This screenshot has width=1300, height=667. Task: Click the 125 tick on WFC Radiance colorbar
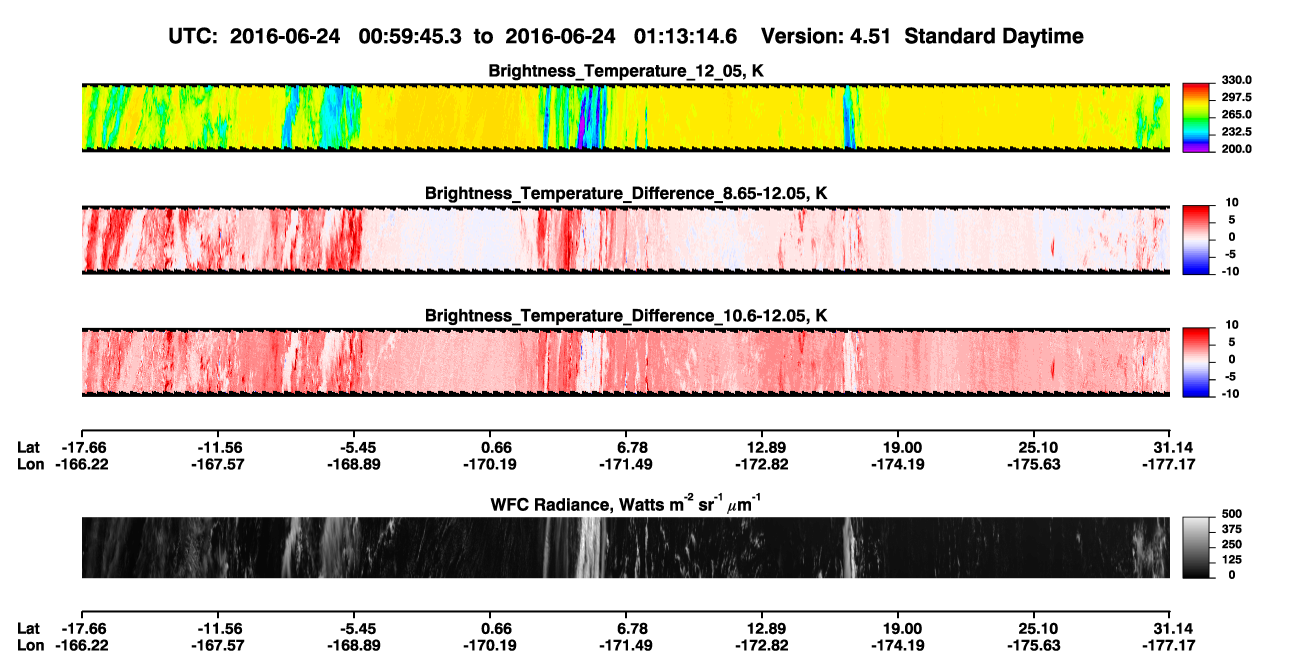click(x=1232, y=559)
